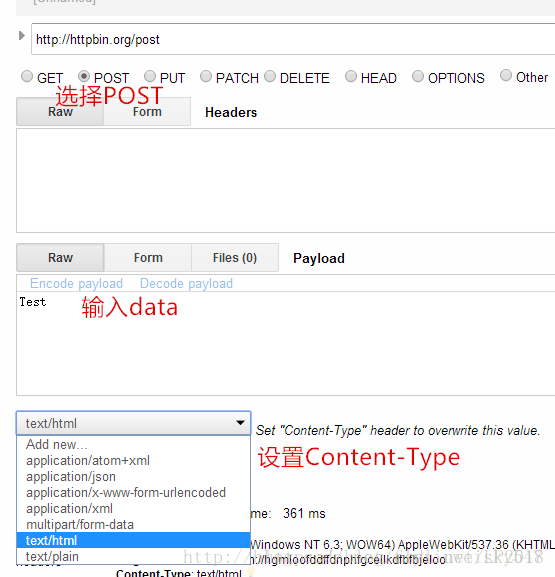The width and height of the screenshot is (555, 577).
Task: Click the 361 ms loading time value
Action: (304, 513)
